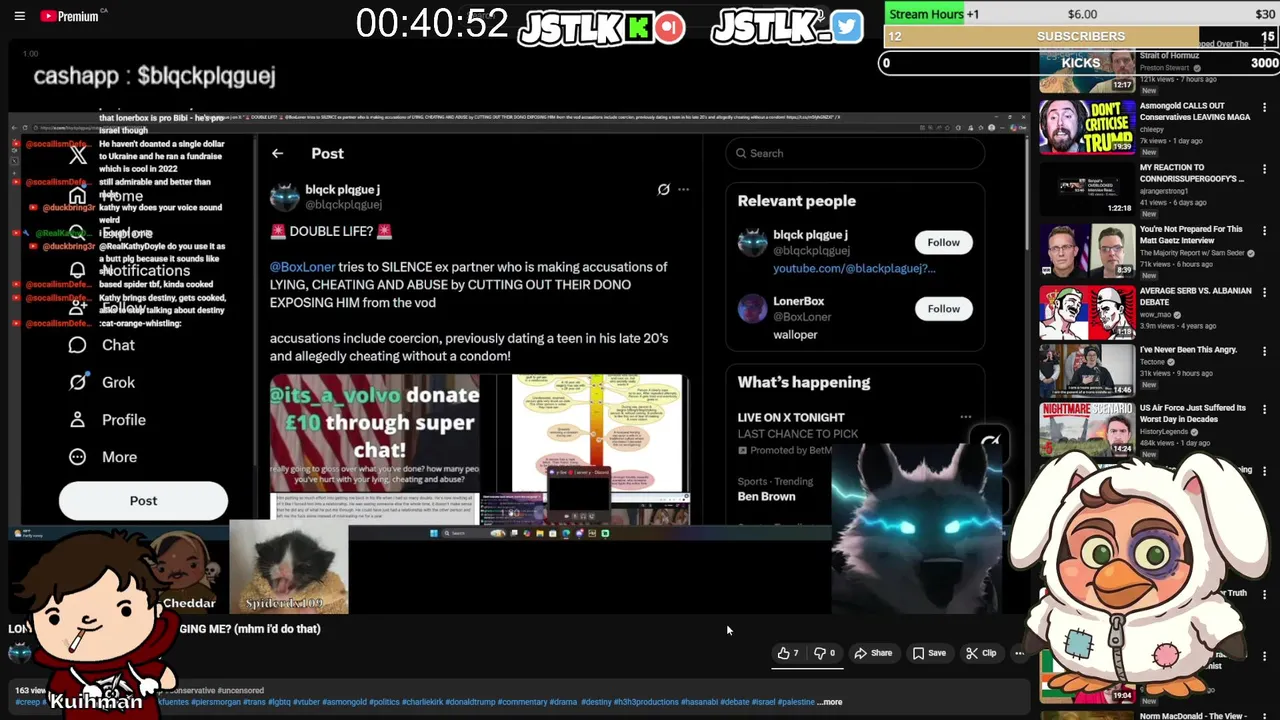Open options menu for I've Never Been This Angry
This screenshot has height=720, width=1280.
1265,352
